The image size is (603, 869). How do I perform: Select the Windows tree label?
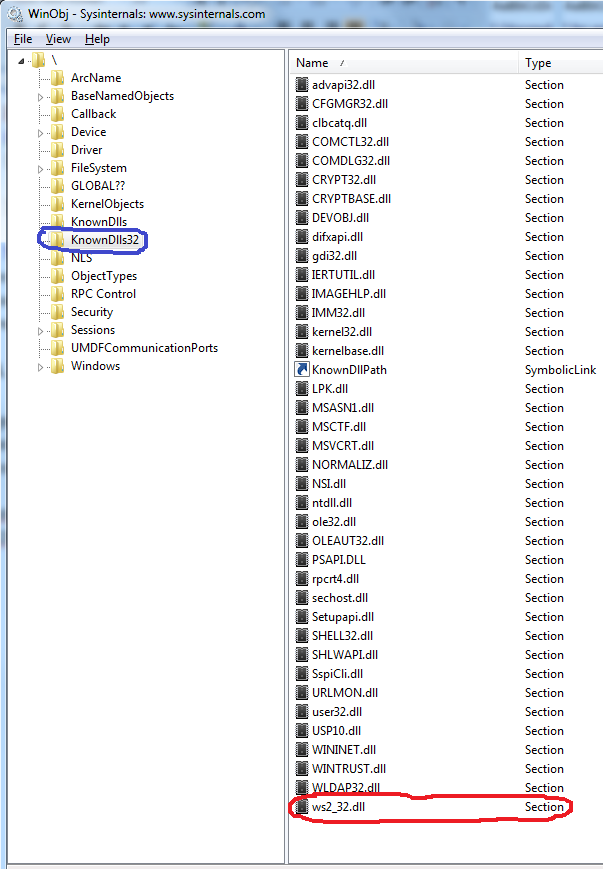[95, 366]
